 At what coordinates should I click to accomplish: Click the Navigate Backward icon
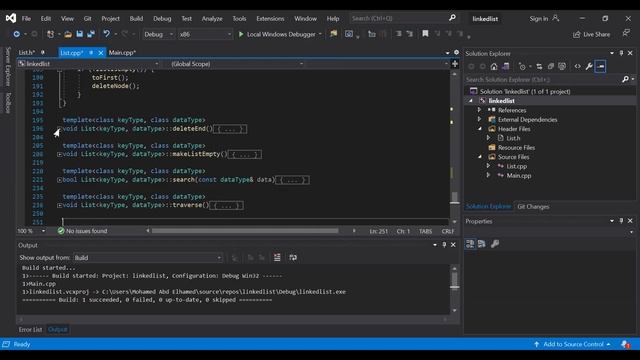coord(16,34)
